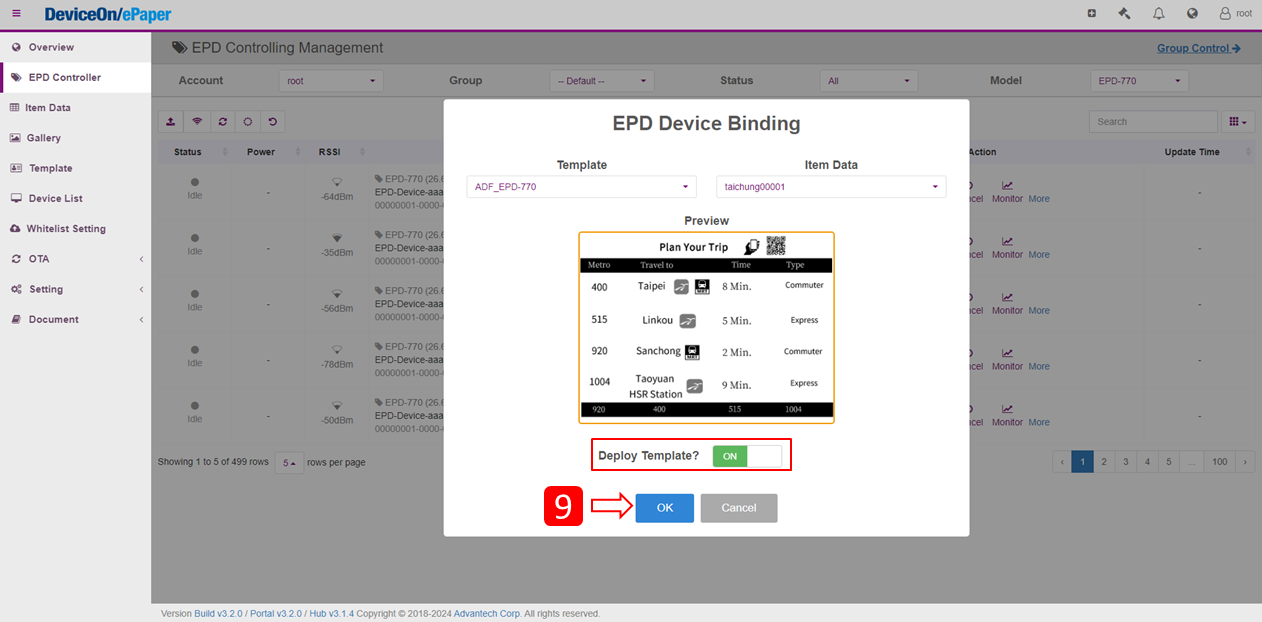Click the upload icon in toolbar
This screenshot has height=622, width=1262.
pyautogui.click(x=171, y=122)
